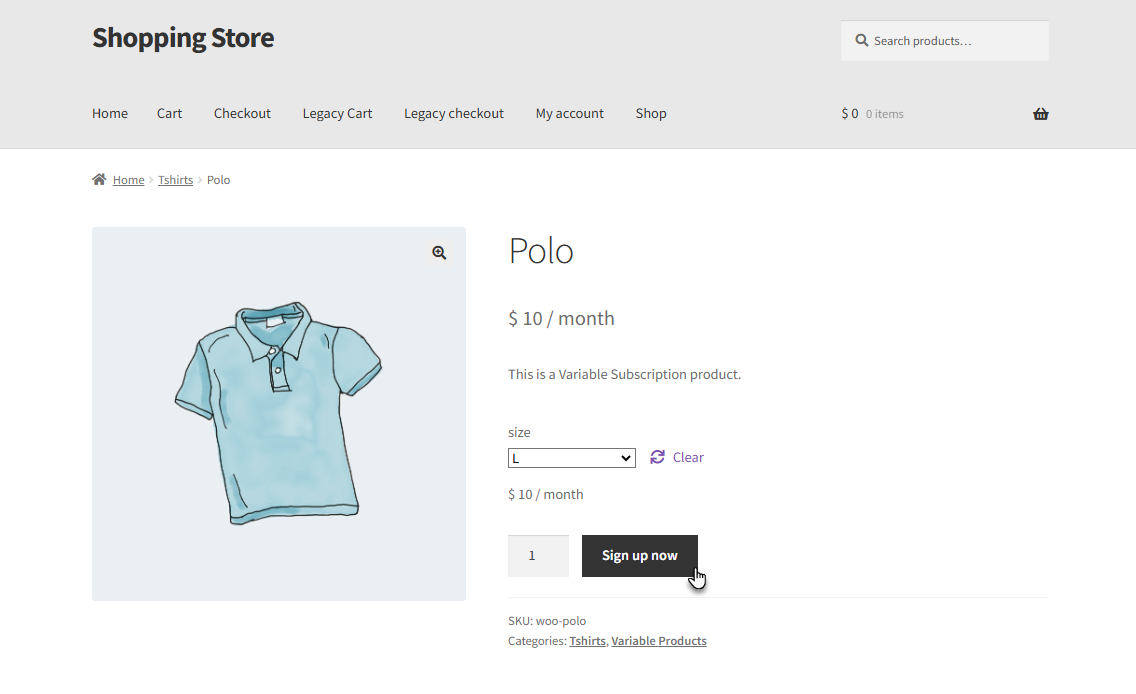Viewport: 1136px width, 694px height.
Task: Open Legacy checkout in navigation
Action: click(454, 113)
